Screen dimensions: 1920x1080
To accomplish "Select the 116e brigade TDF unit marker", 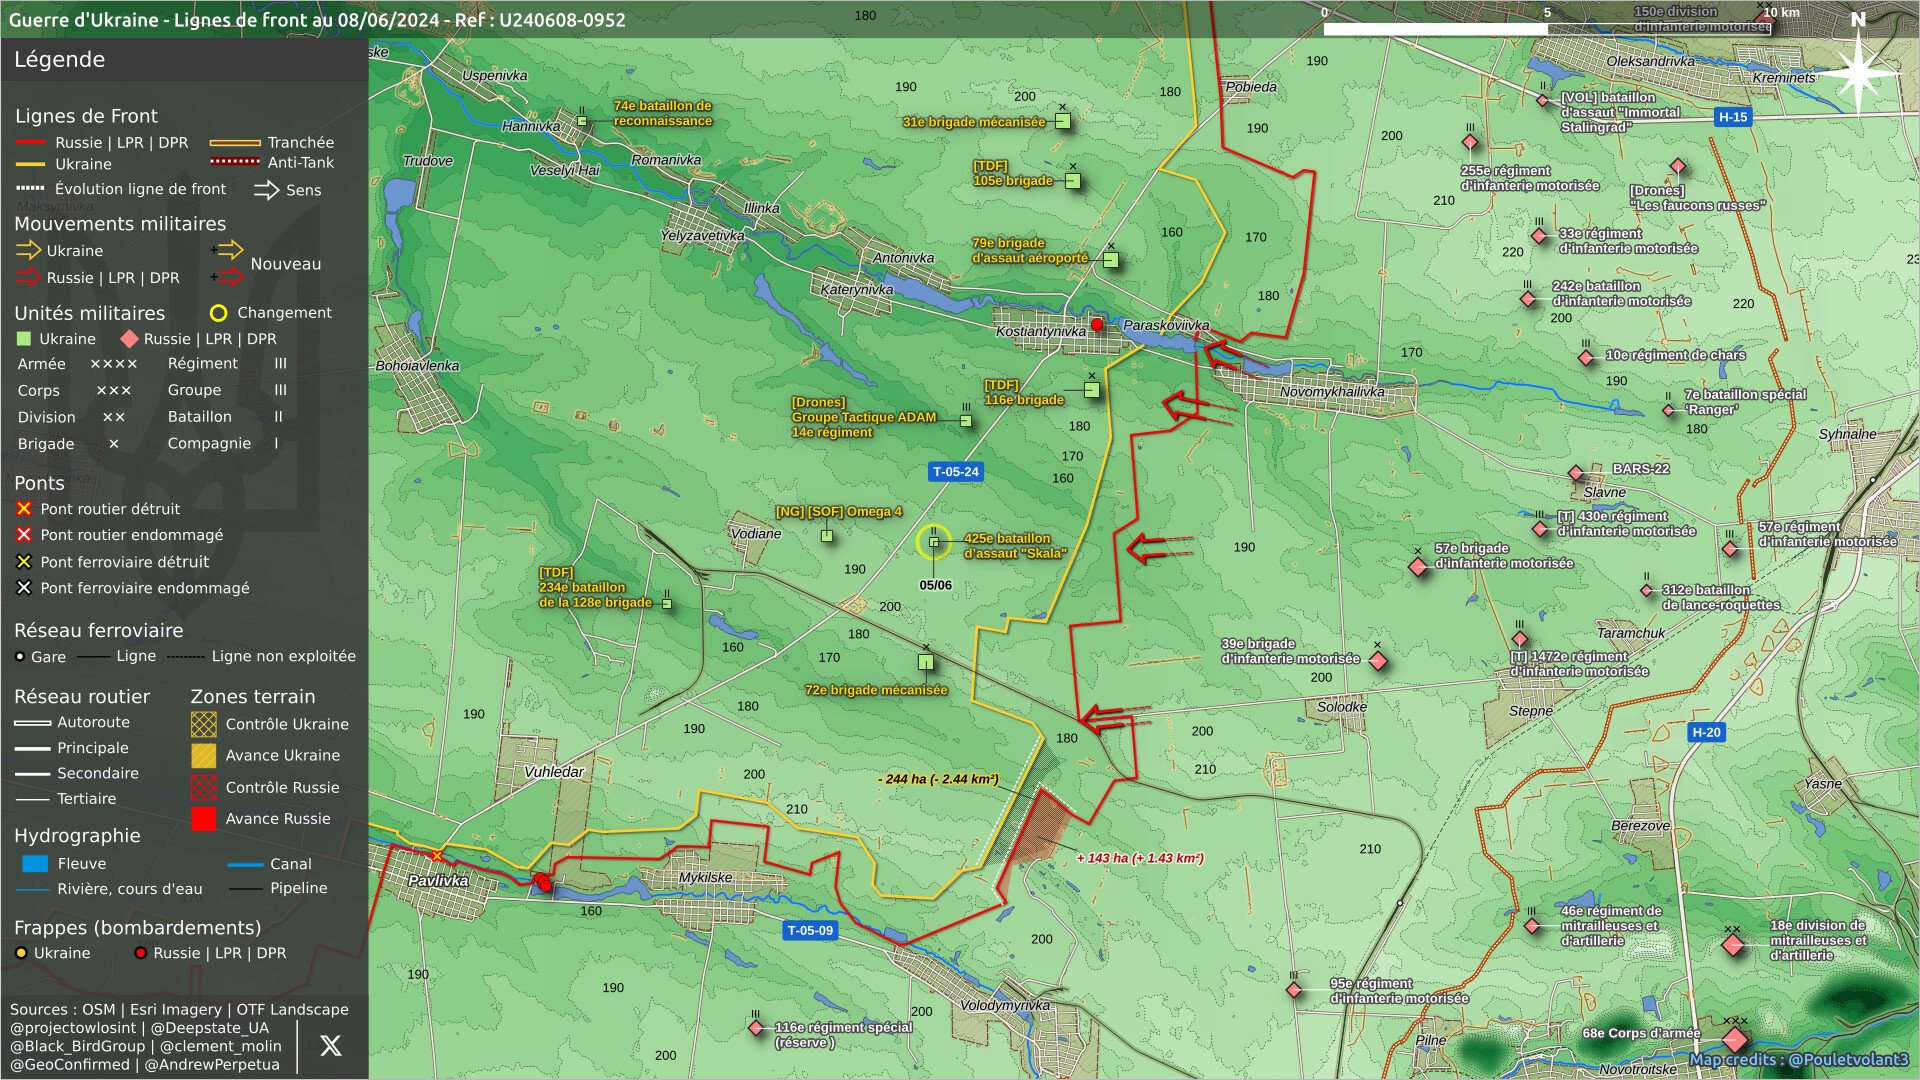I will pos(1091,390).
